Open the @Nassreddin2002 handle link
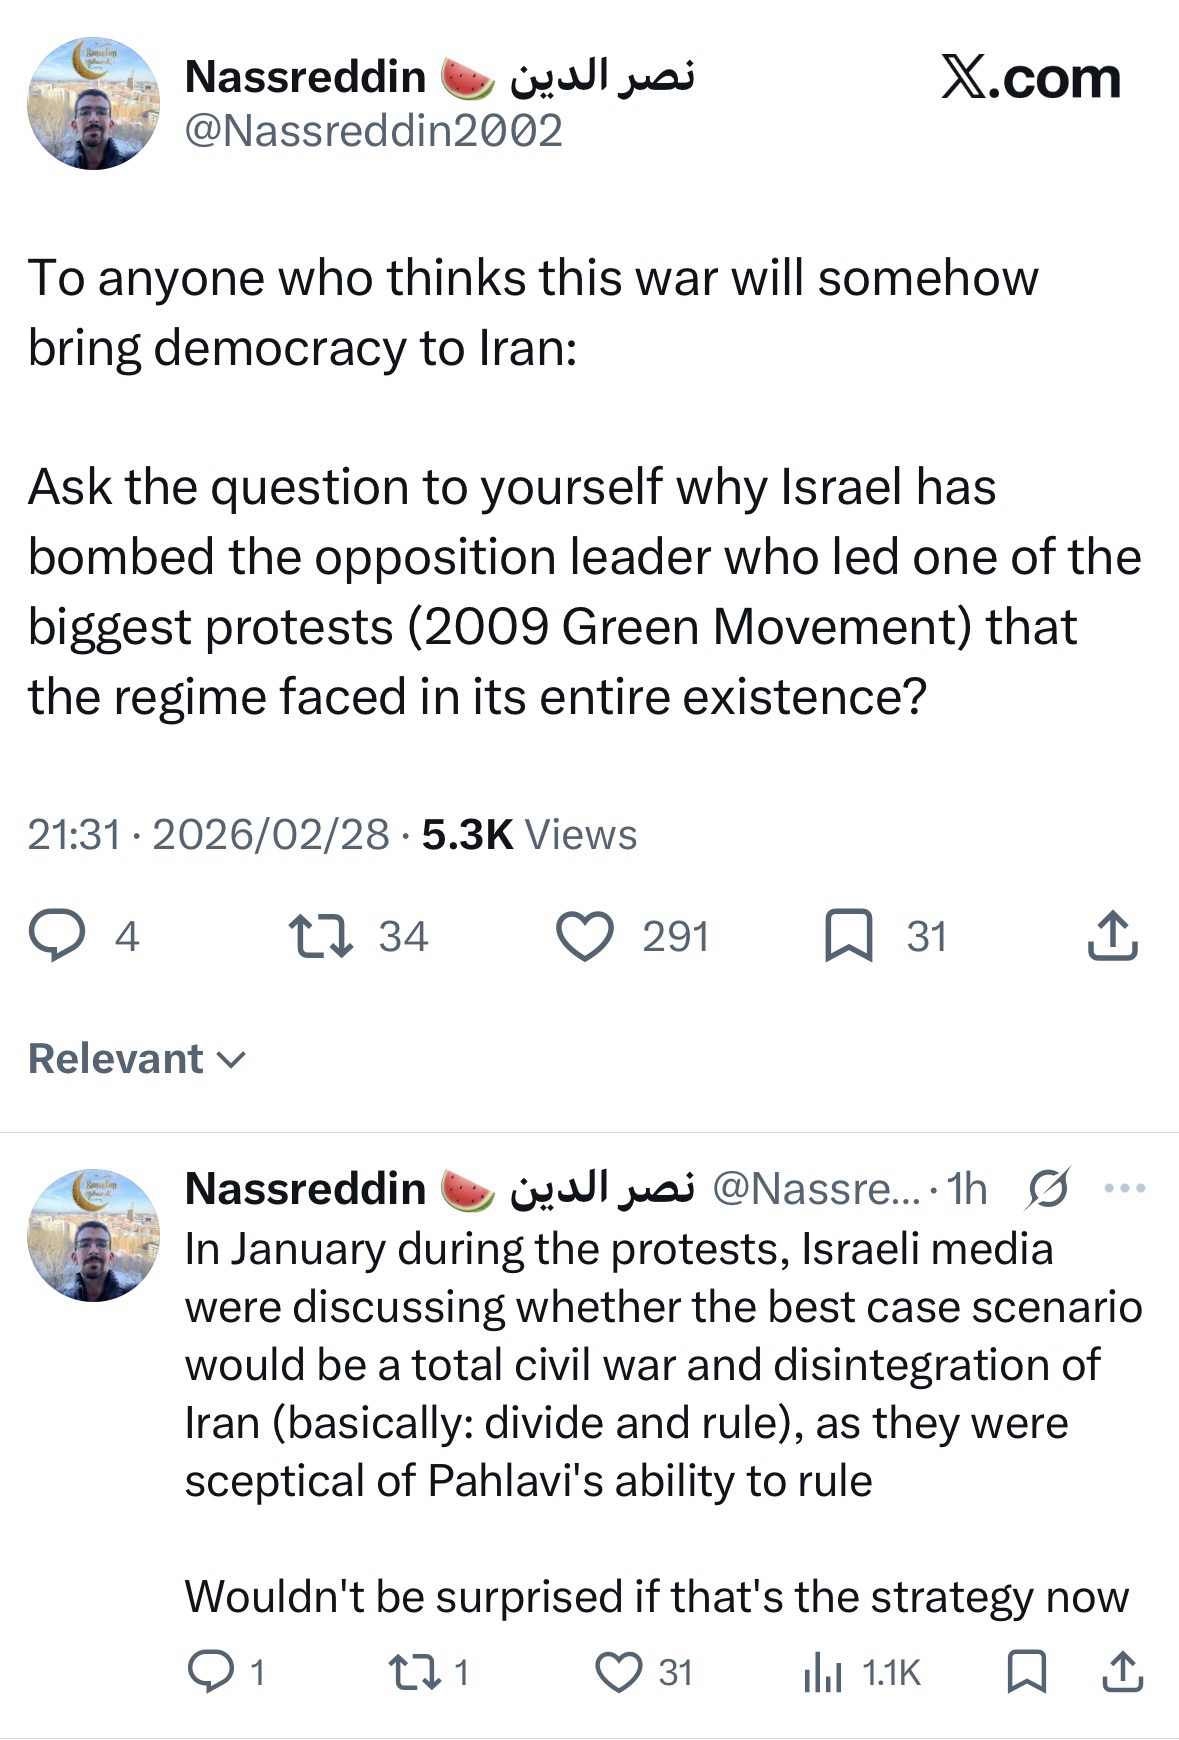 [374, 131]
